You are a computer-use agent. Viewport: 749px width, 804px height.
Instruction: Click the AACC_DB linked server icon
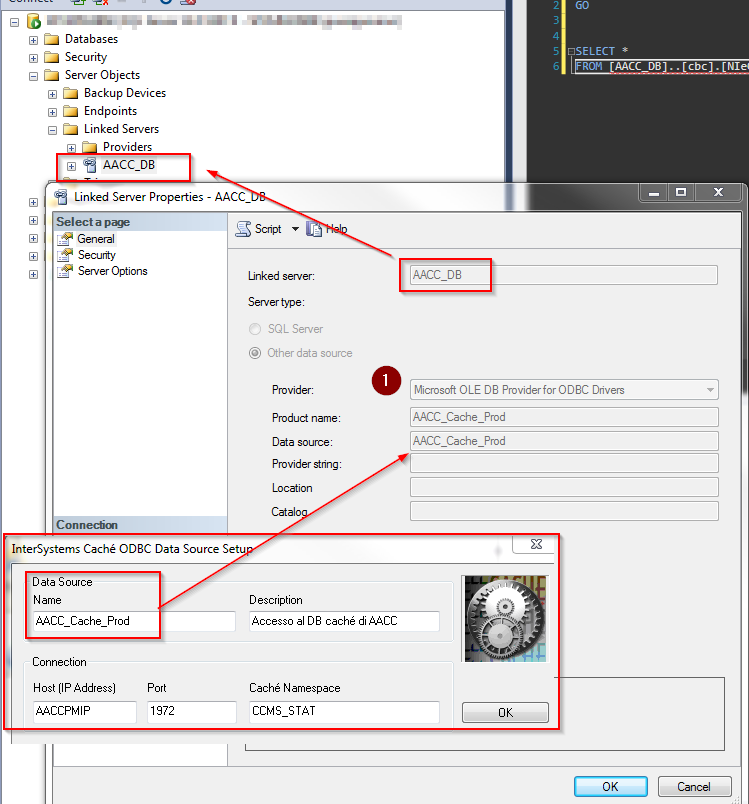click(x=90, y=165)
